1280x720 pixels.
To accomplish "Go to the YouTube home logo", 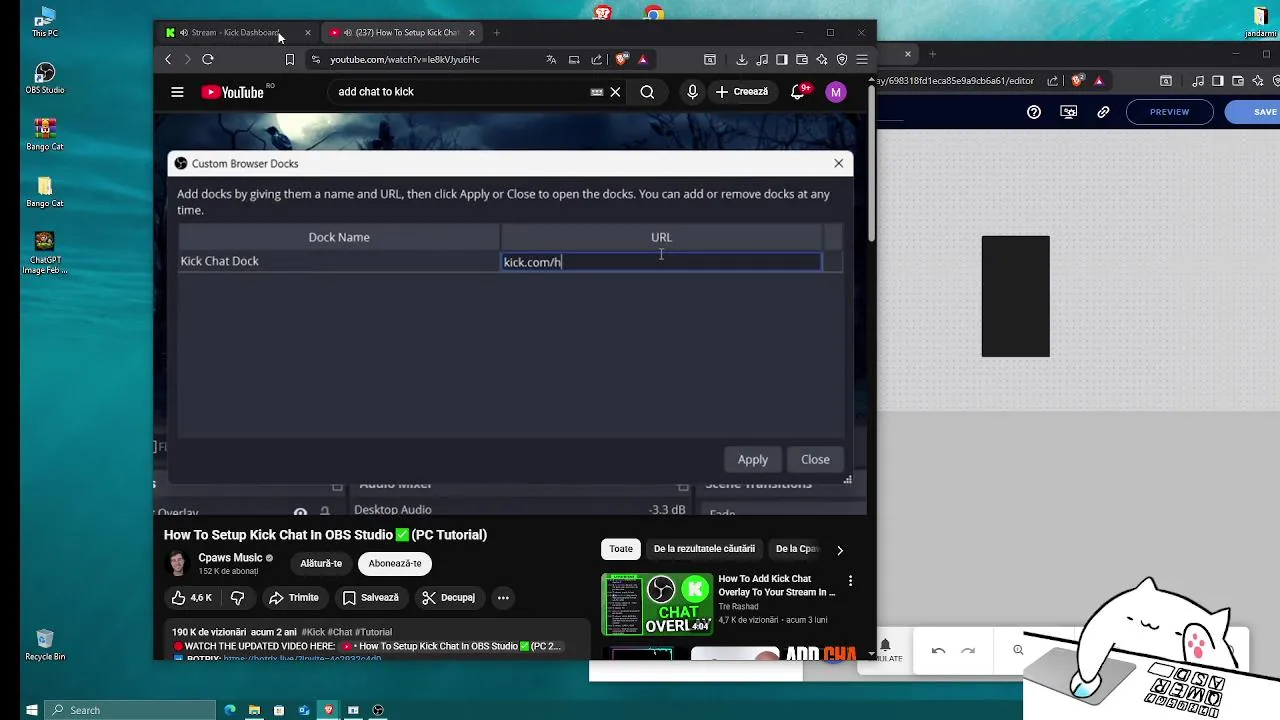I will pyautogui.click(x=233, y=92).
